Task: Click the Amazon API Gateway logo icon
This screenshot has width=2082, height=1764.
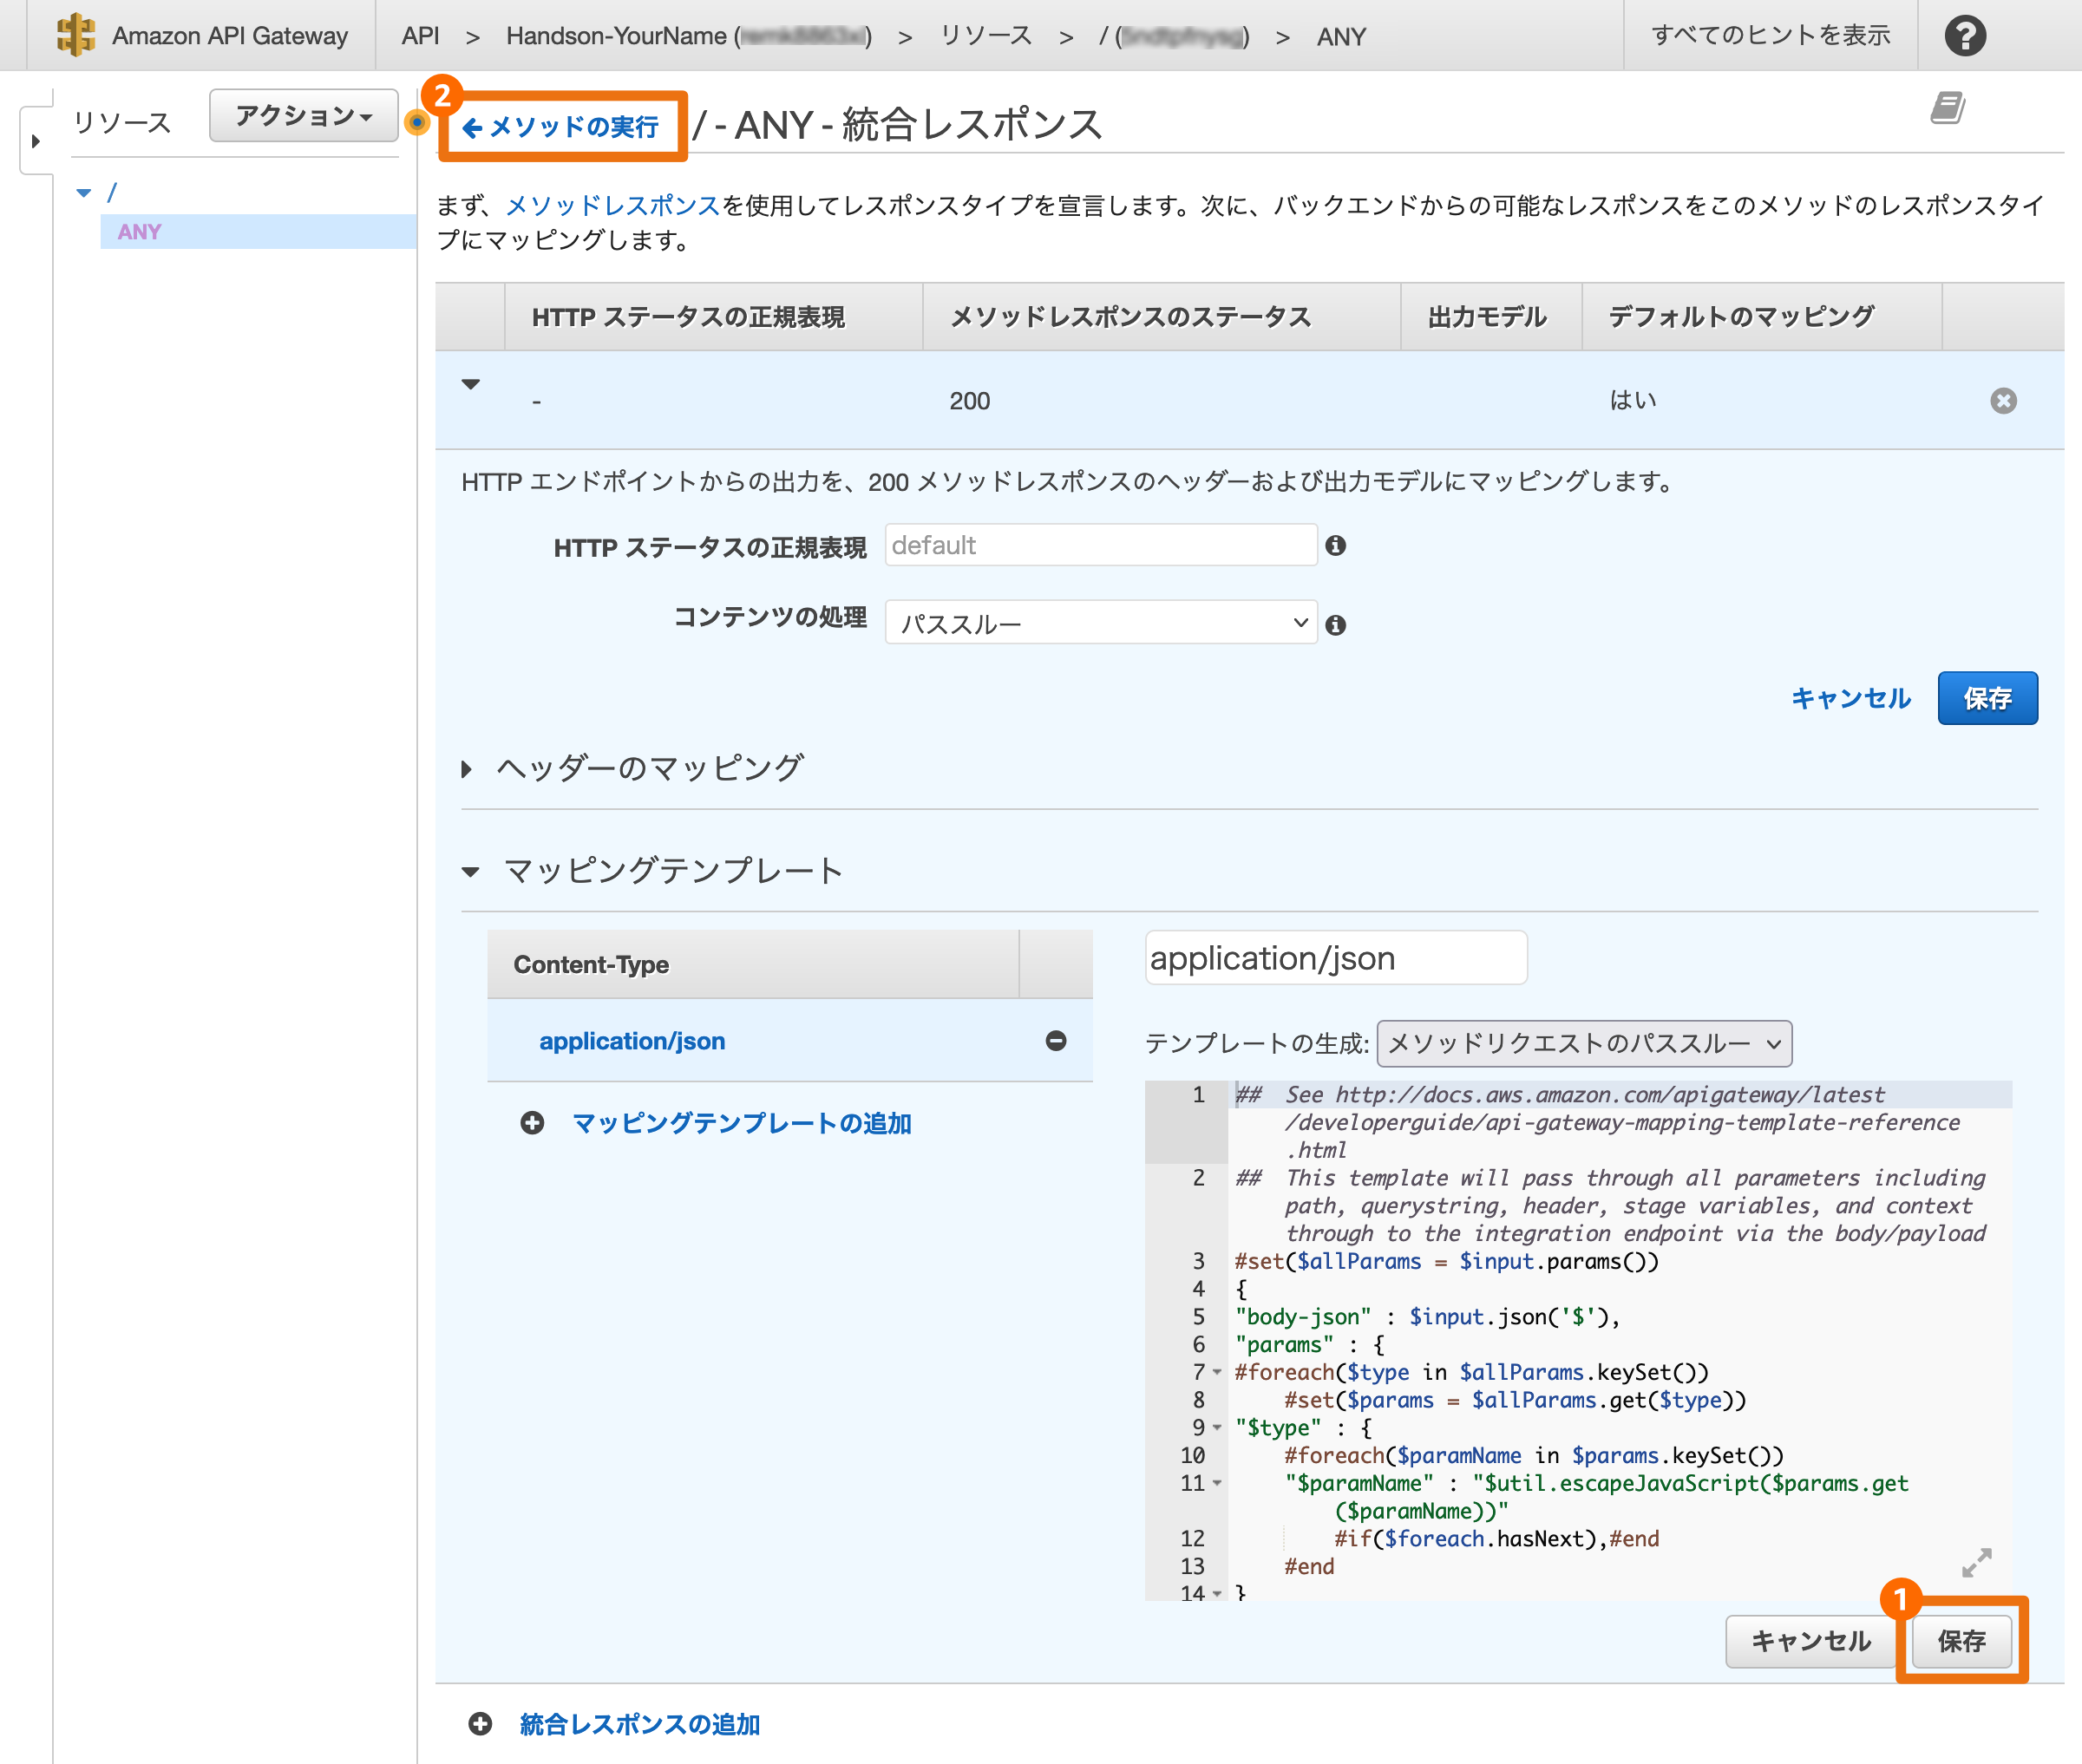Action: (x=75, y=35)
